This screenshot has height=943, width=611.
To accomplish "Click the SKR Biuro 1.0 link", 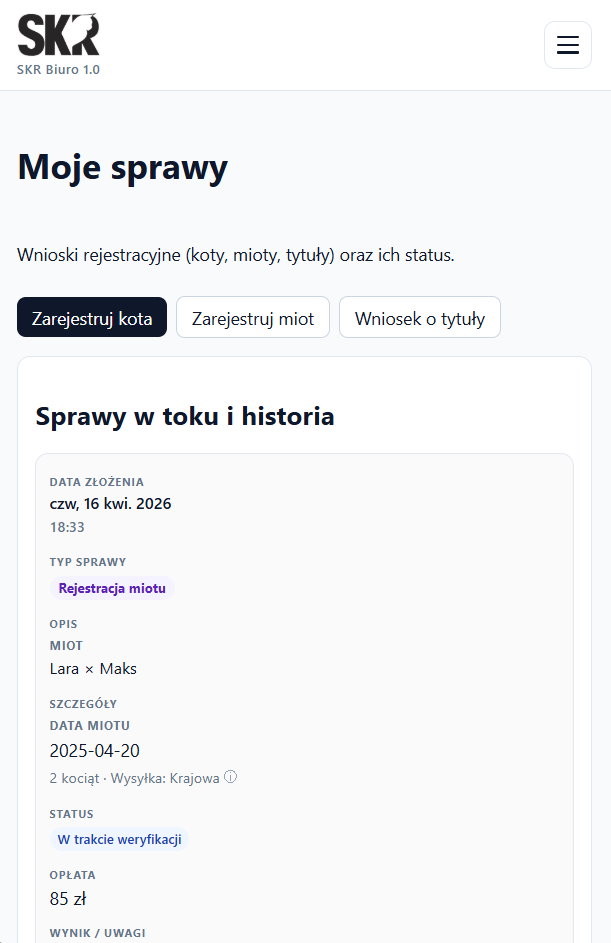I will [x=58, y=70].
